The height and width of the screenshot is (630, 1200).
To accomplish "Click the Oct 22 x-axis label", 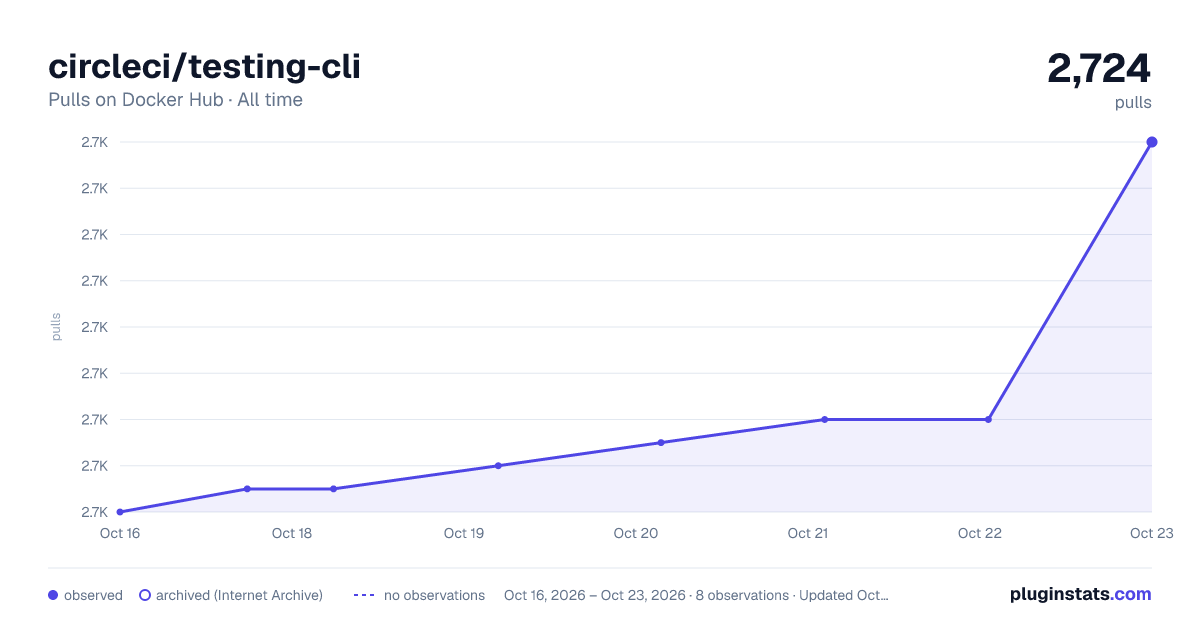I will click(x=980, y=533).
